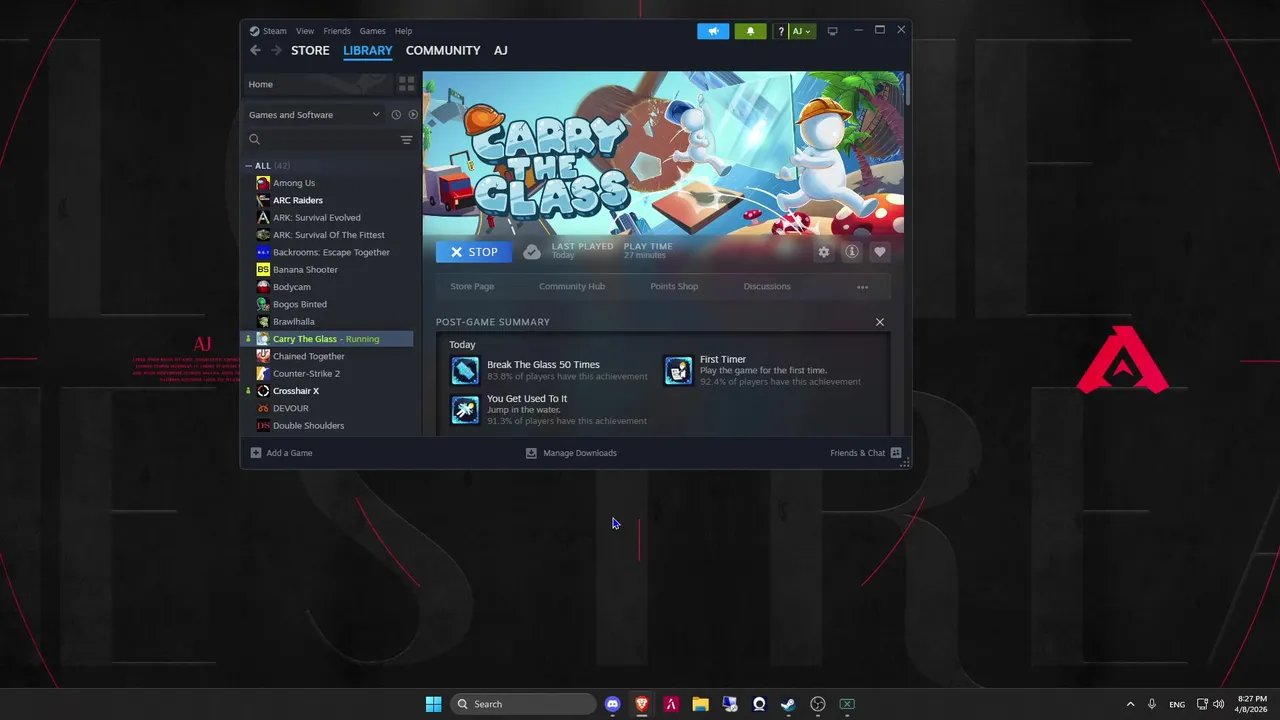Focus the library search field

pyautogui.click(x=320, y=140)
